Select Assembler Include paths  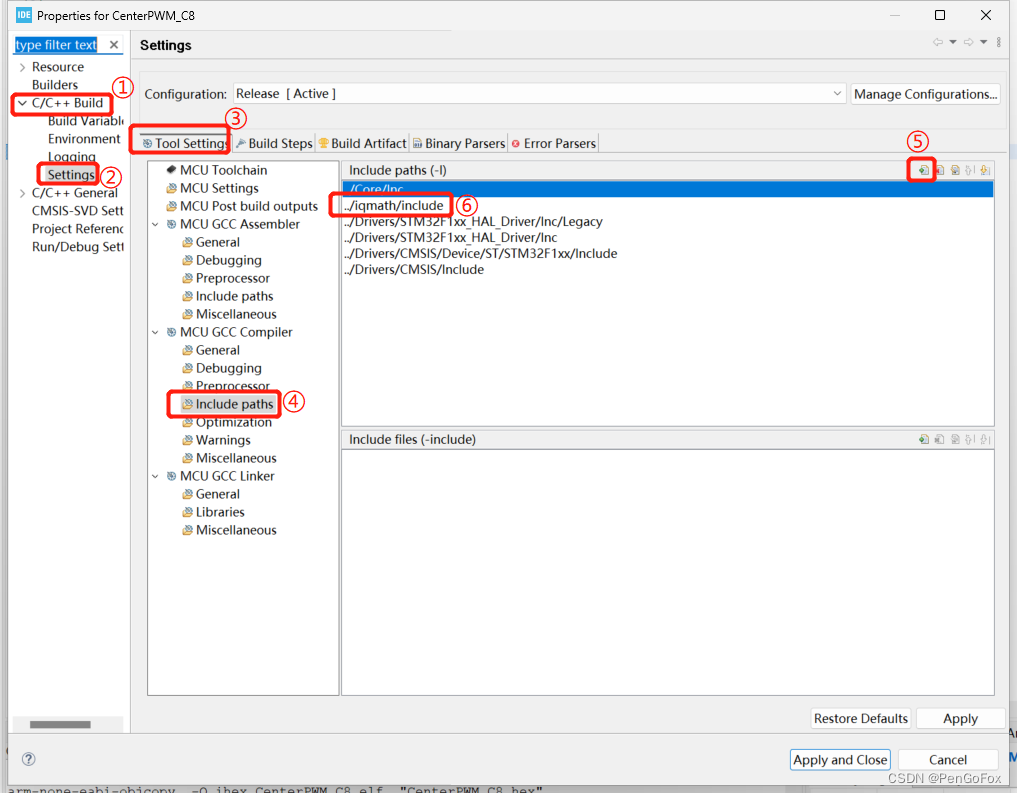pos(228,296)
